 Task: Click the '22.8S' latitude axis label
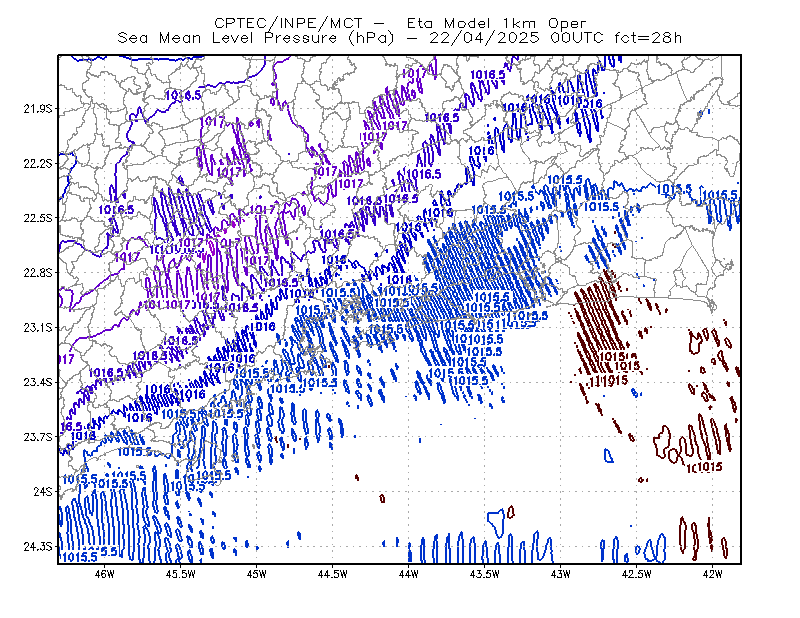coord(38,273)
